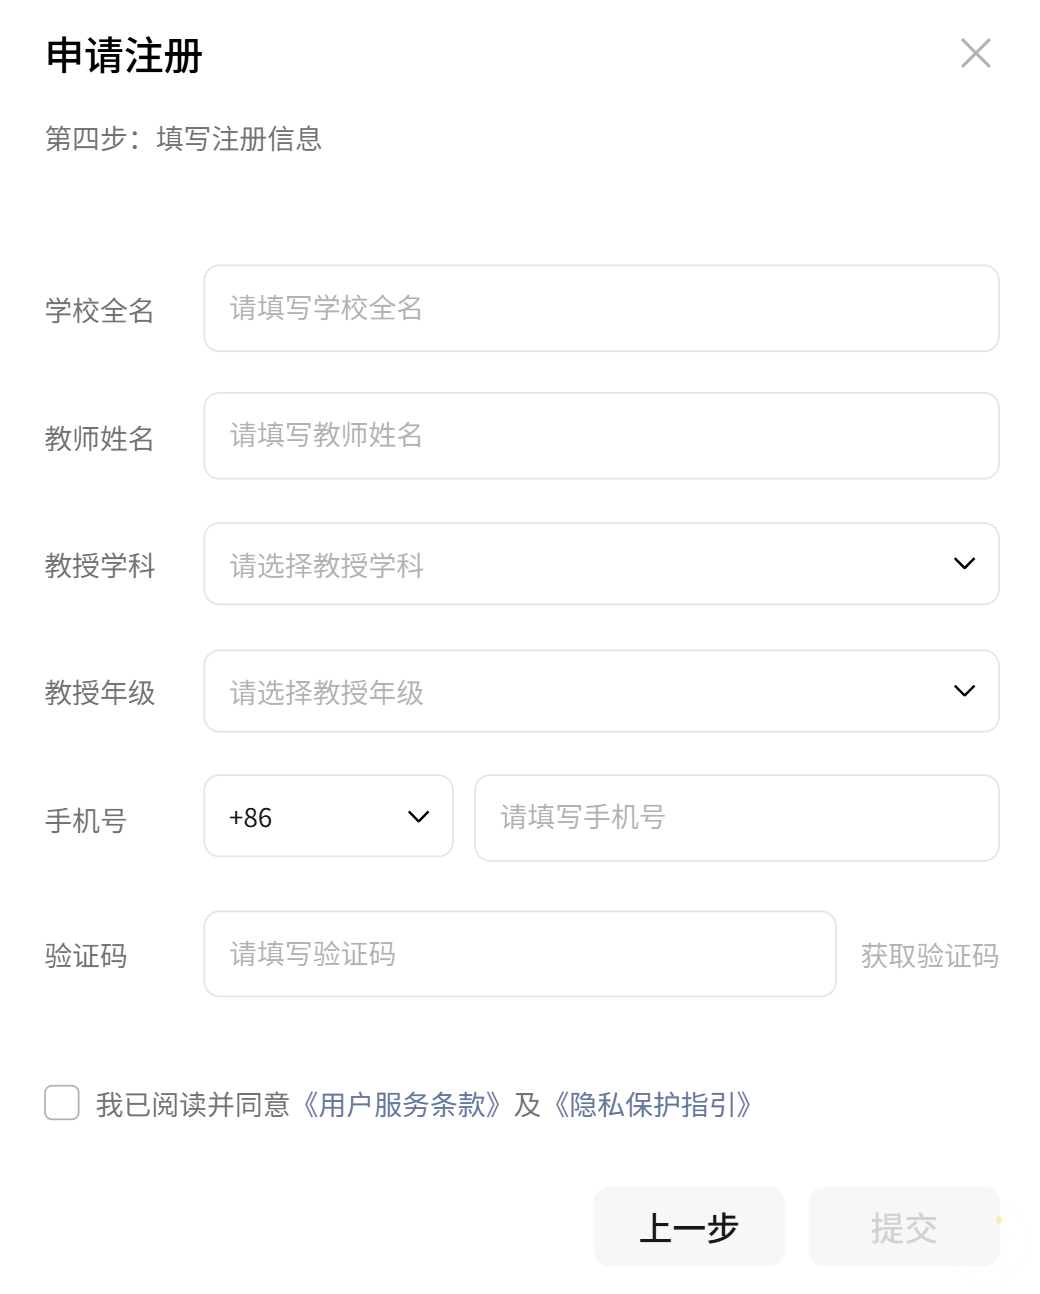Click the 教授年级 label text
Viewport: 1040px width, 1294px height.
99,693
